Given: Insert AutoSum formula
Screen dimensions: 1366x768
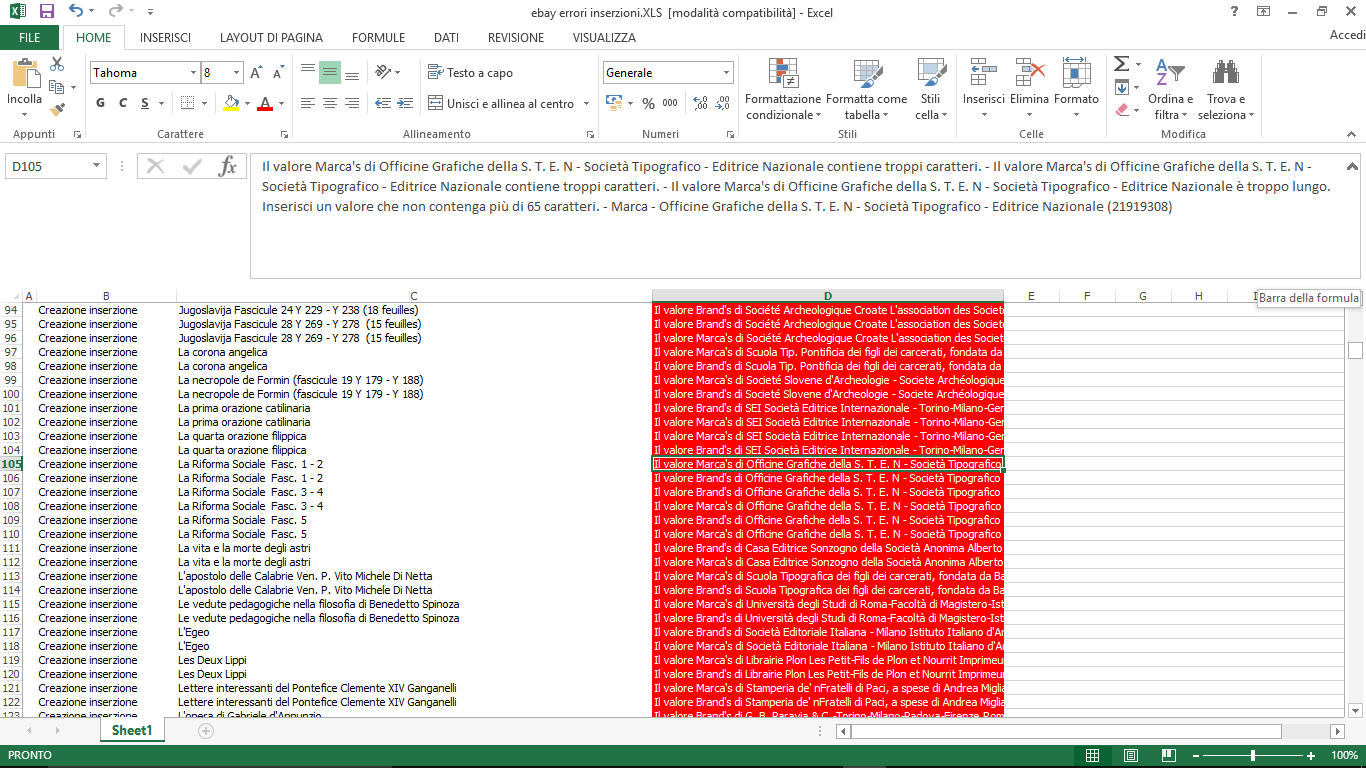Looking at the screenshot, I should pyautogui.click(x=1121, y=64).
